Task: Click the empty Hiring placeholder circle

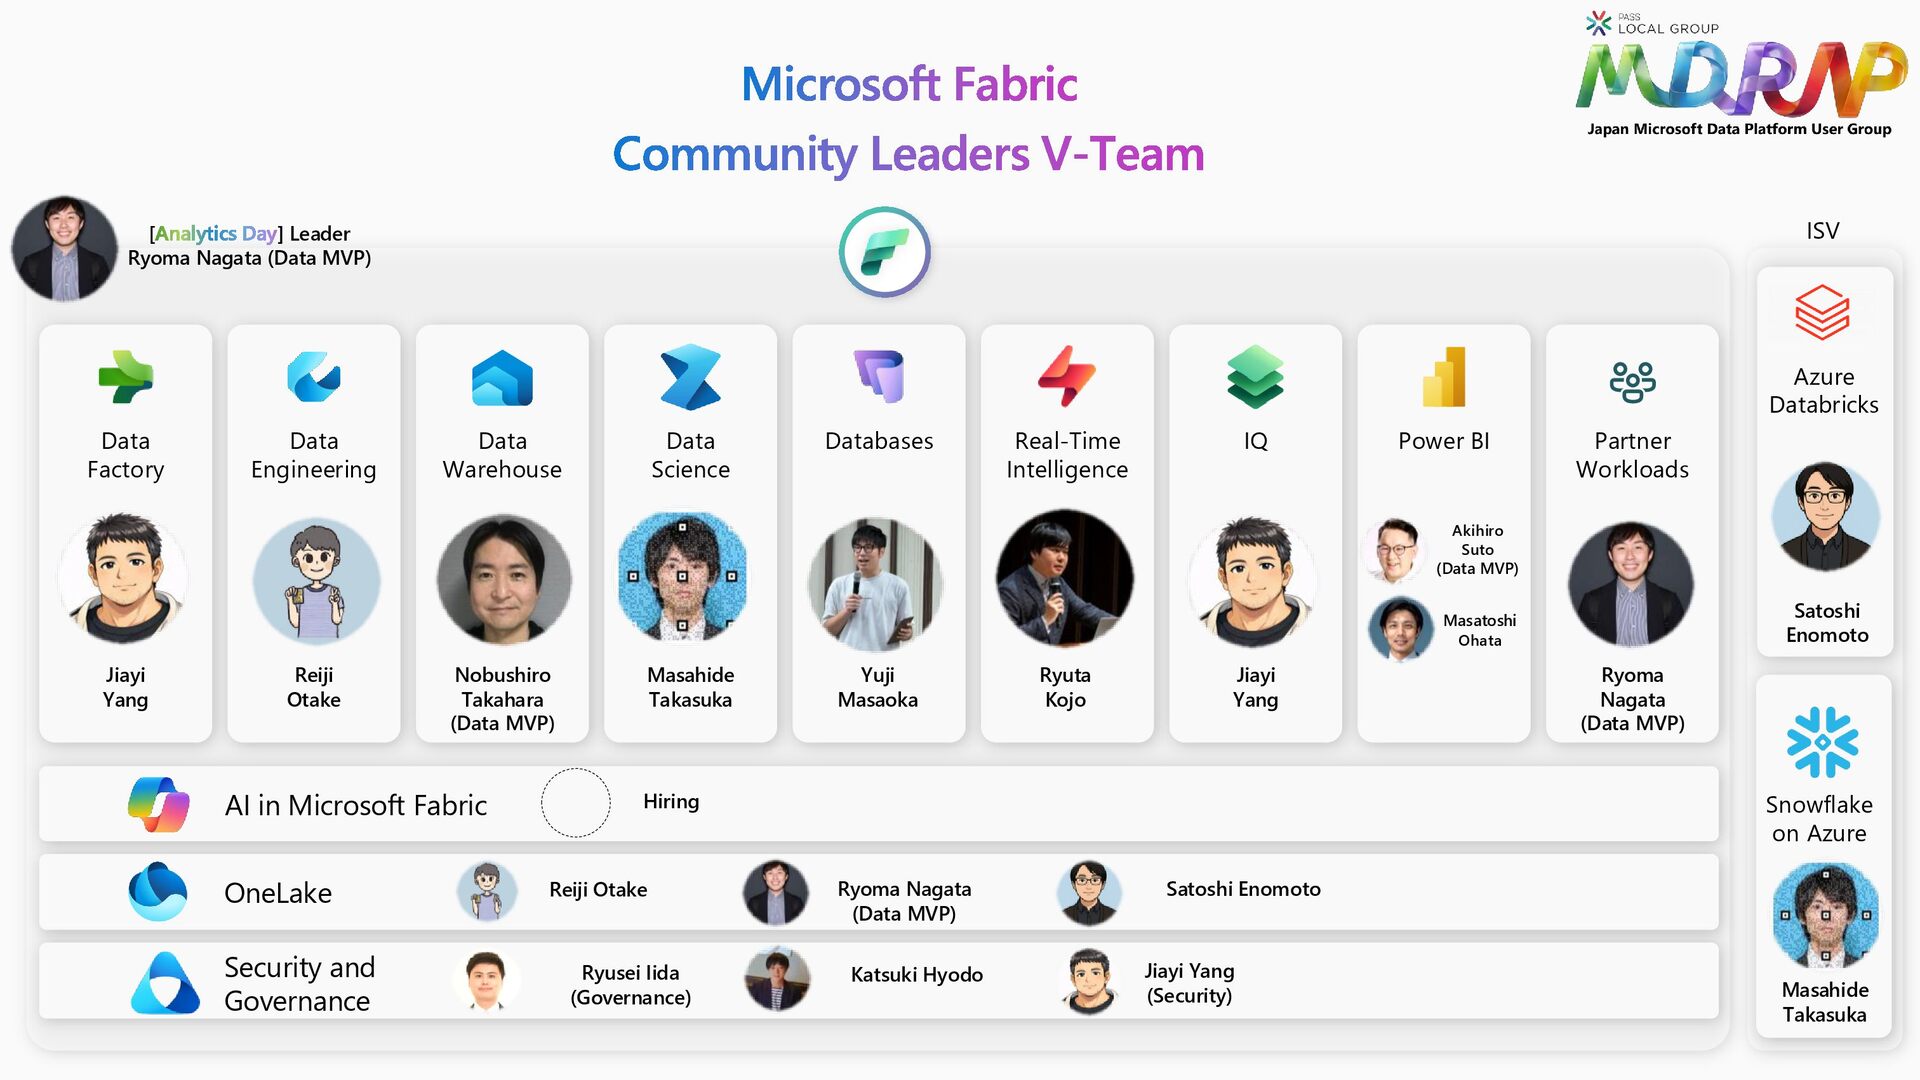Action: coord(576,802)
